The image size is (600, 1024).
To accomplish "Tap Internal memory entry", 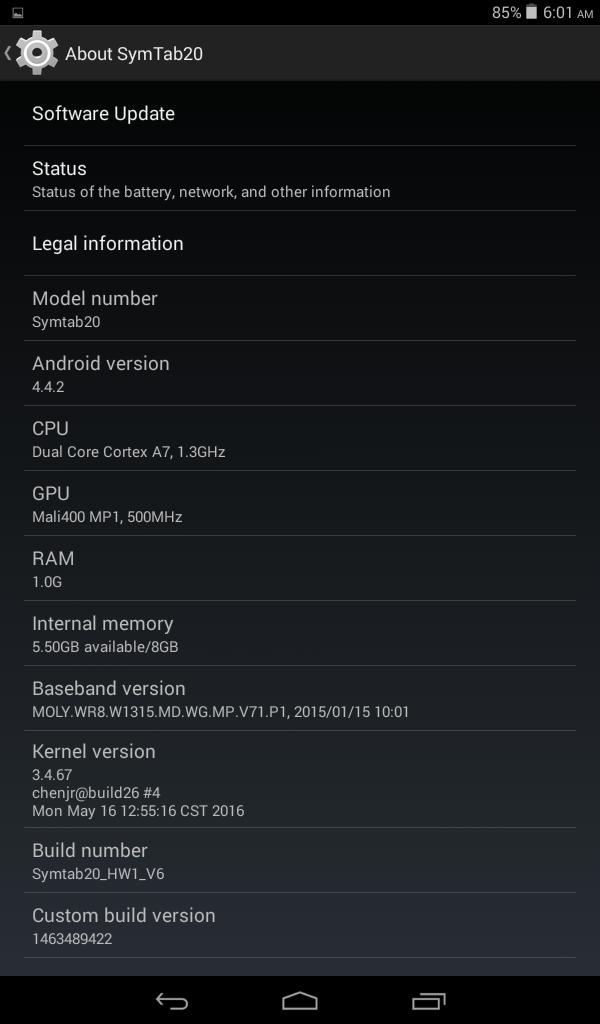I will coord(300,633).
